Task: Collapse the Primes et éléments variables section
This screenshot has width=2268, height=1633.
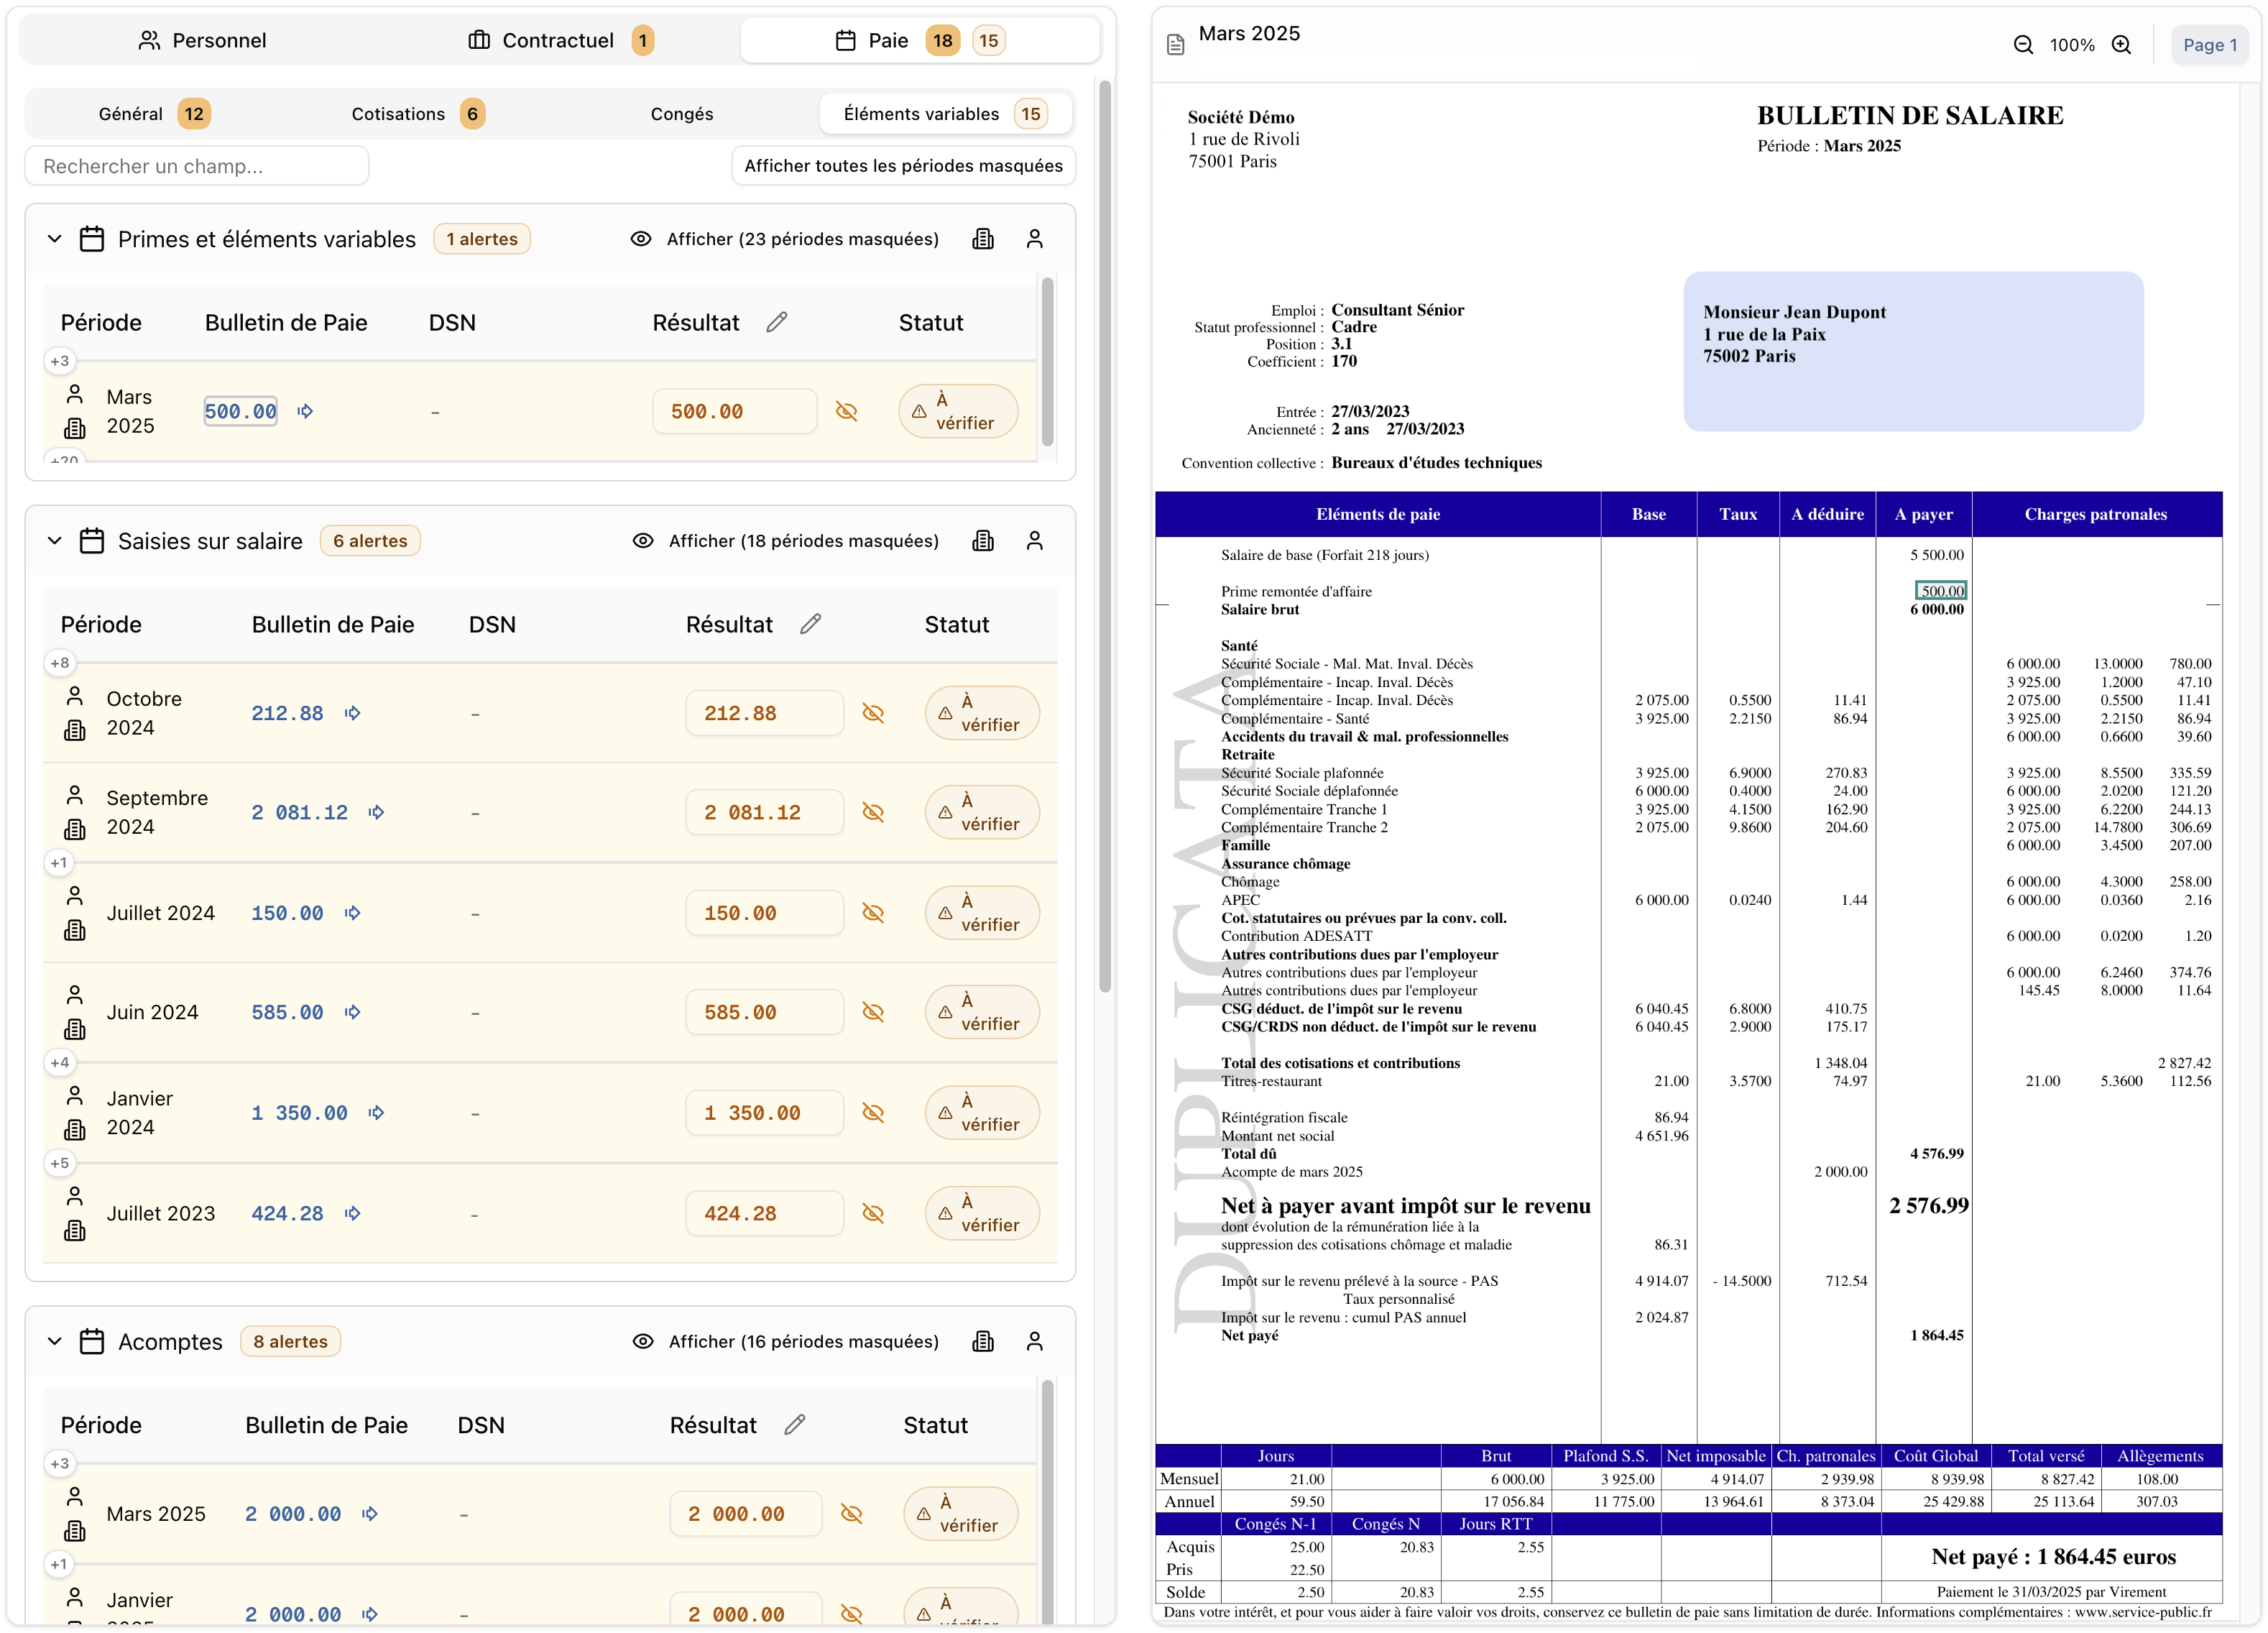Action: [55, 239]
